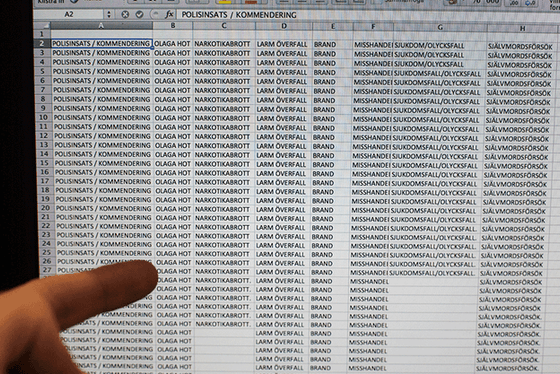Select NARKOTIKABROTT cell in row 3
Image resolution: width=560 pixels, height=374 pixels.
coord(224,53)
